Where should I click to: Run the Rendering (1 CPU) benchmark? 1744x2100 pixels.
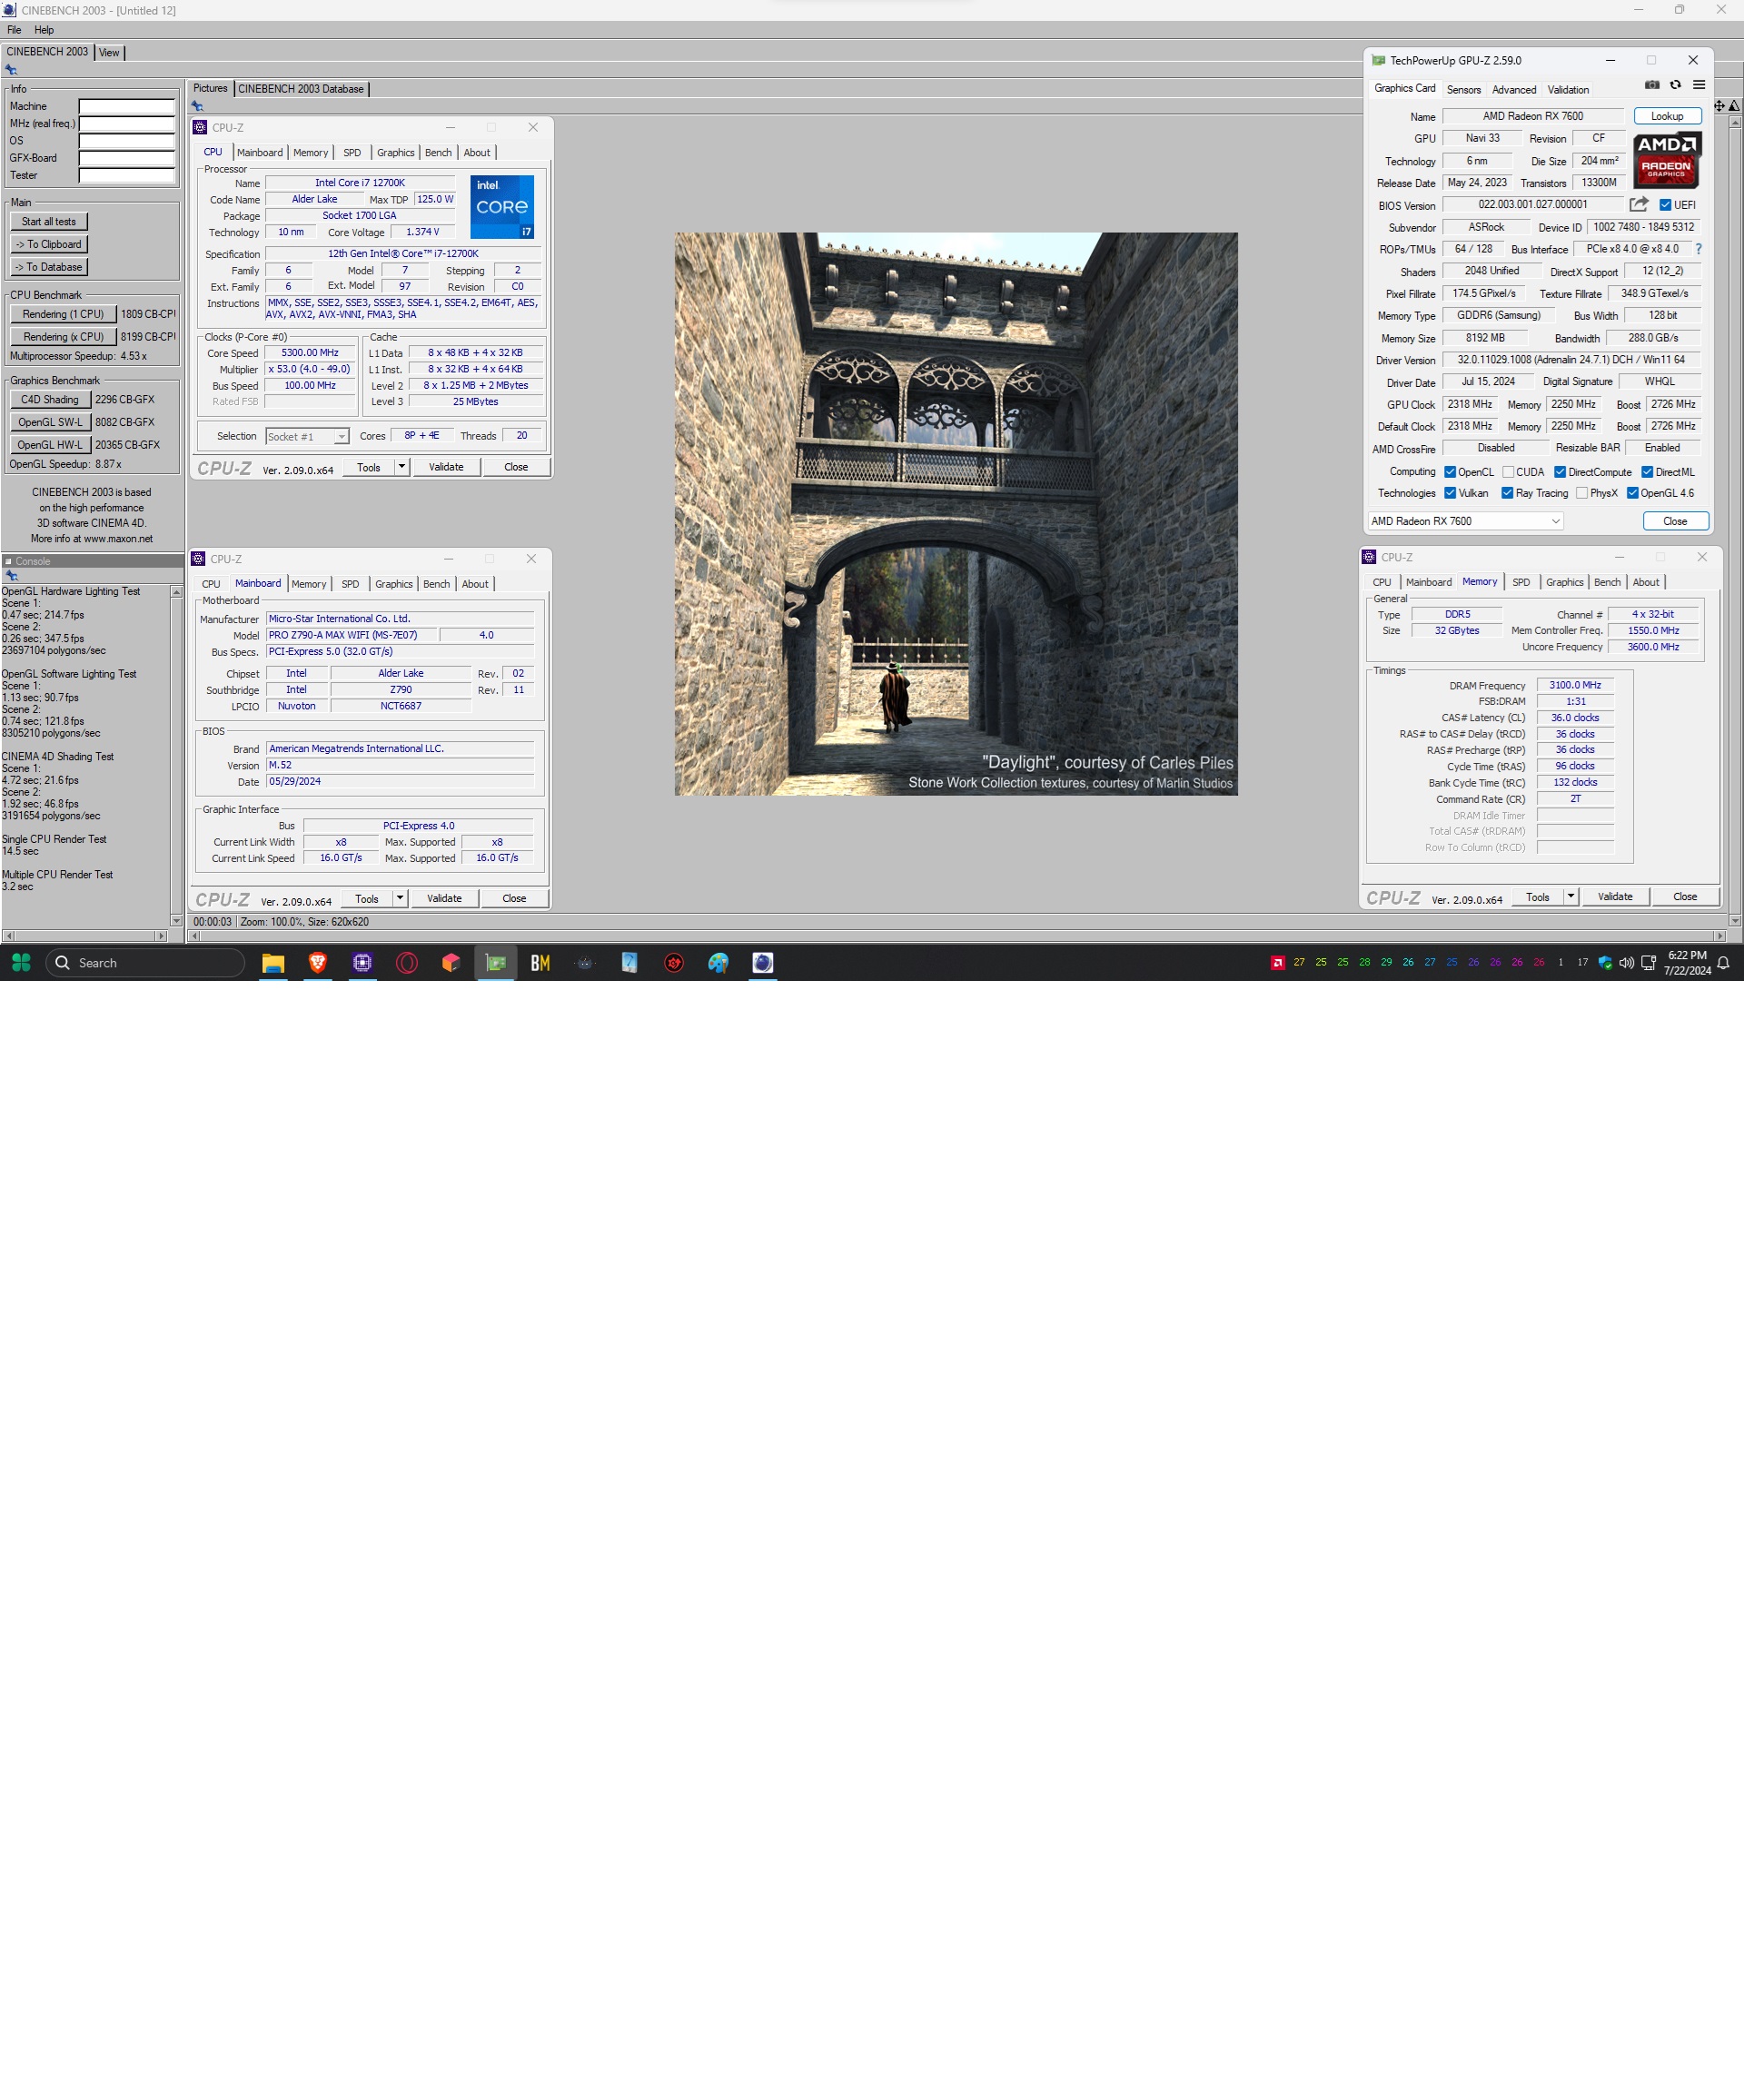63,314
